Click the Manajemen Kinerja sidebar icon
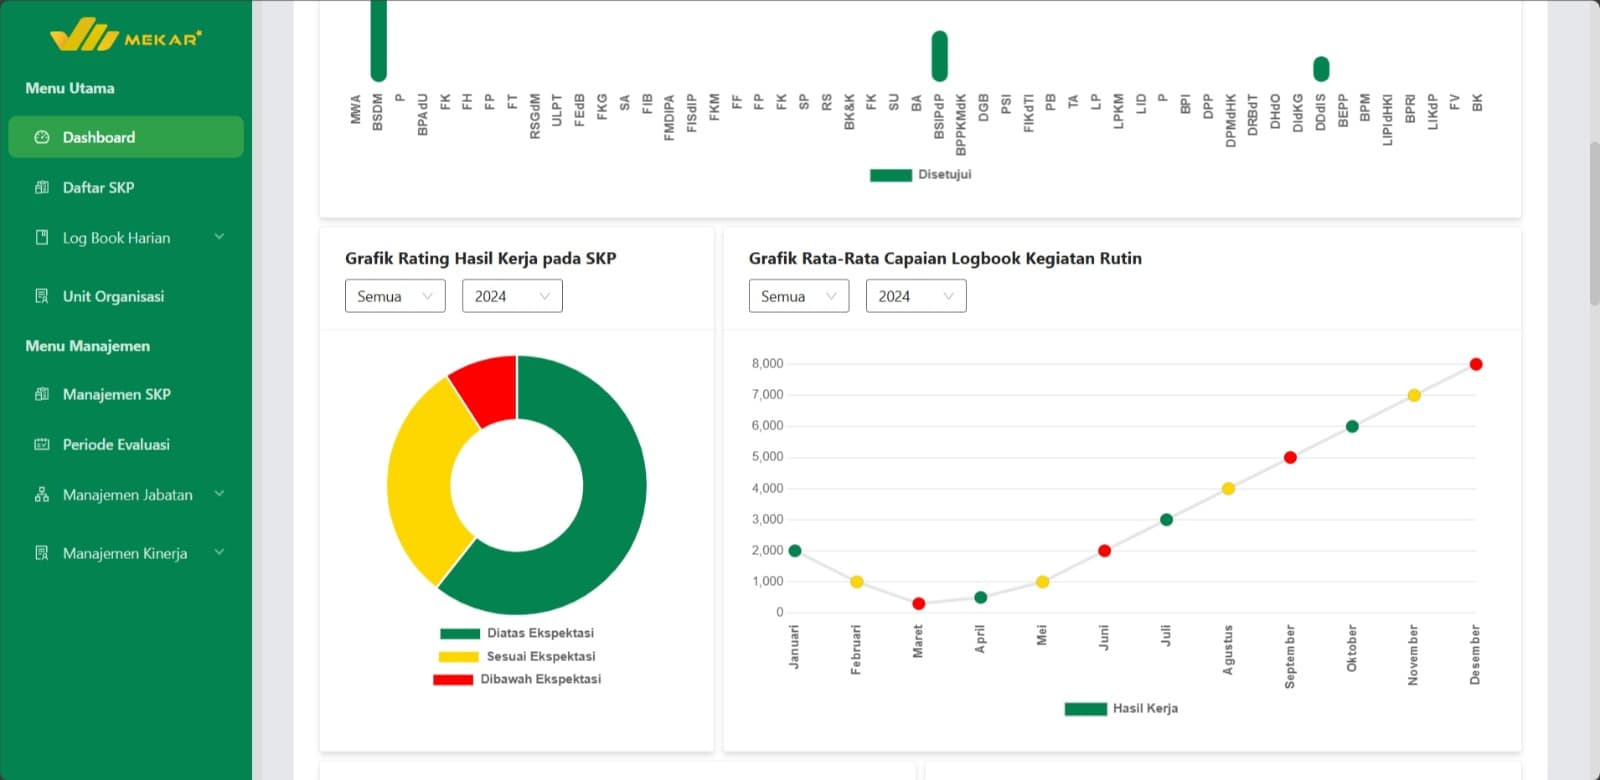Screen dimensions: 1600x780 [42, 553]
